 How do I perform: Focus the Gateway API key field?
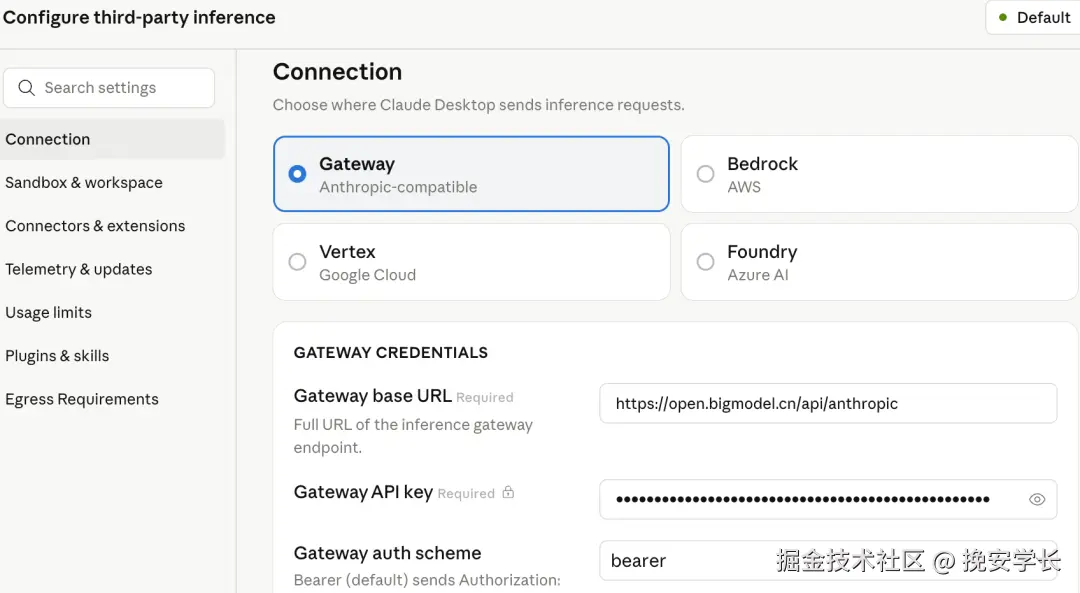[803, 499]
